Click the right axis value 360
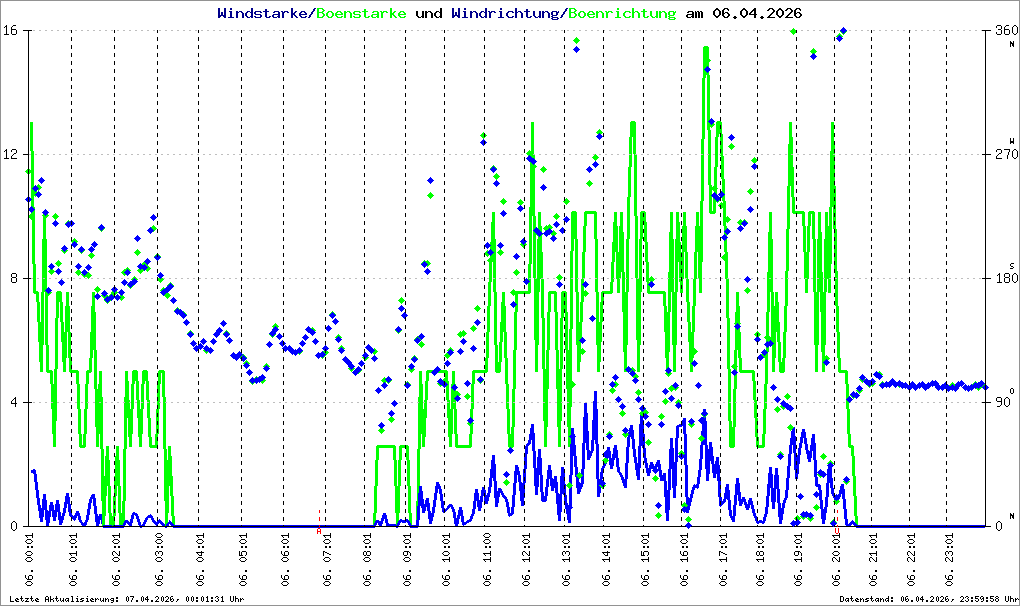Viewport: 1020px width, 606px height. click(x=1006, y=31)
